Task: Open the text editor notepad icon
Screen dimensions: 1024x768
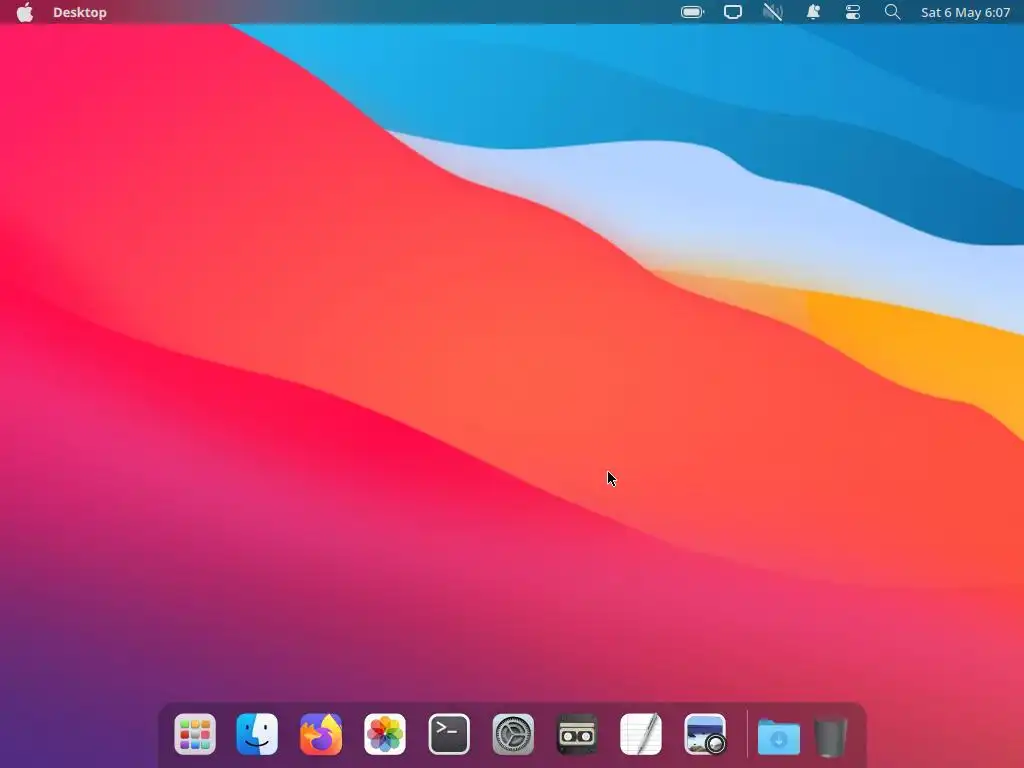Action: click(641, 734)
